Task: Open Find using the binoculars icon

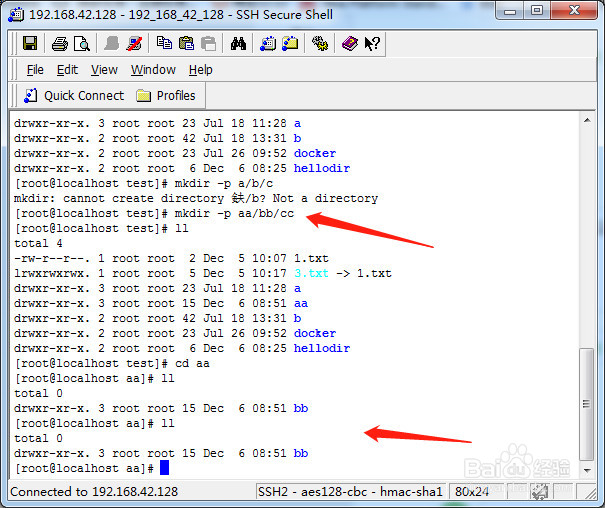Action: coord(238,44)
